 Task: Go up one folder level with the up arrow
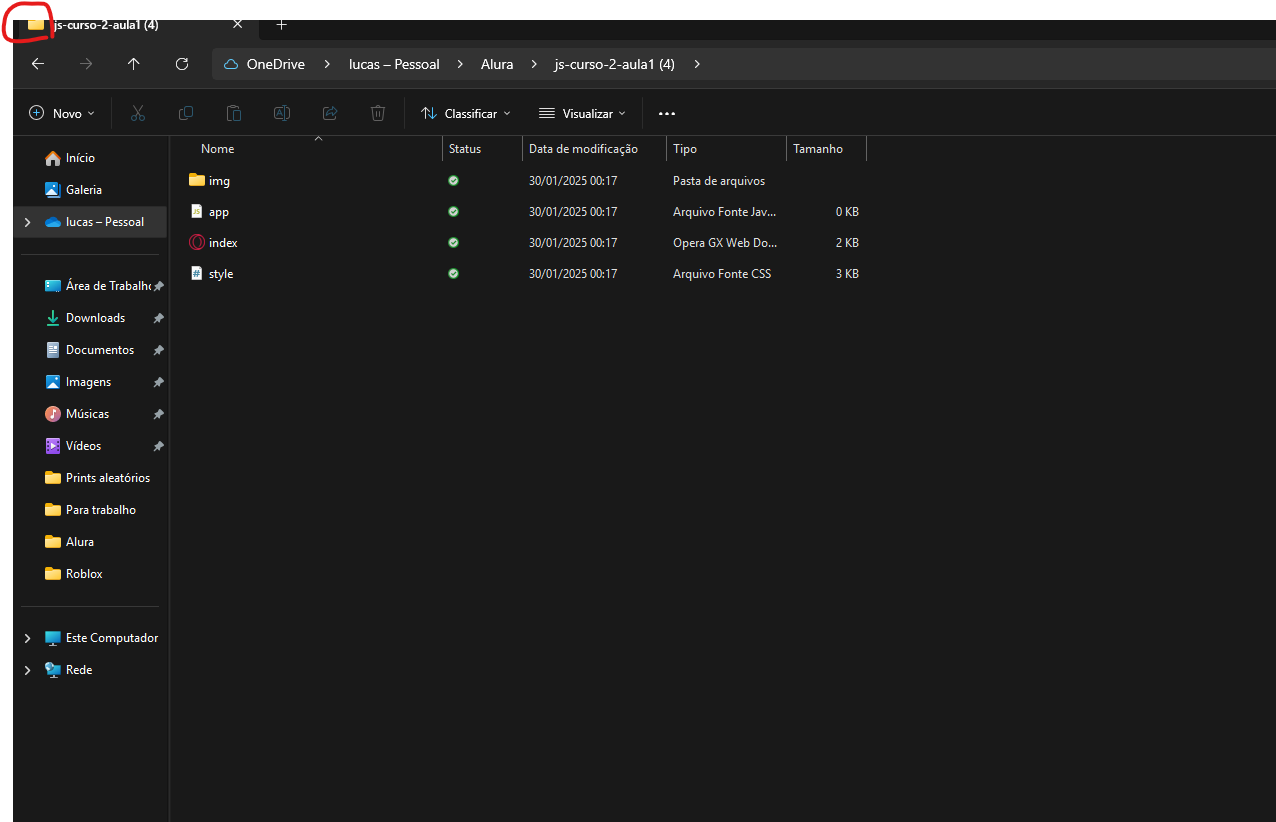pos(134,64)
